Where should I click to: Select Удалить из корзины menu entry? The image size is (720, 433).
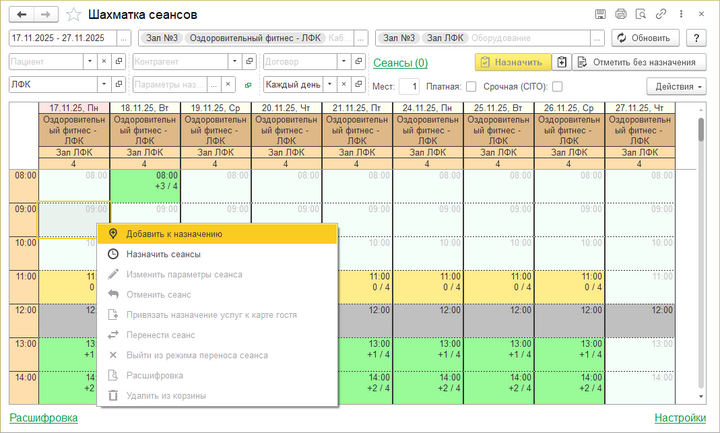pos(217,395)
